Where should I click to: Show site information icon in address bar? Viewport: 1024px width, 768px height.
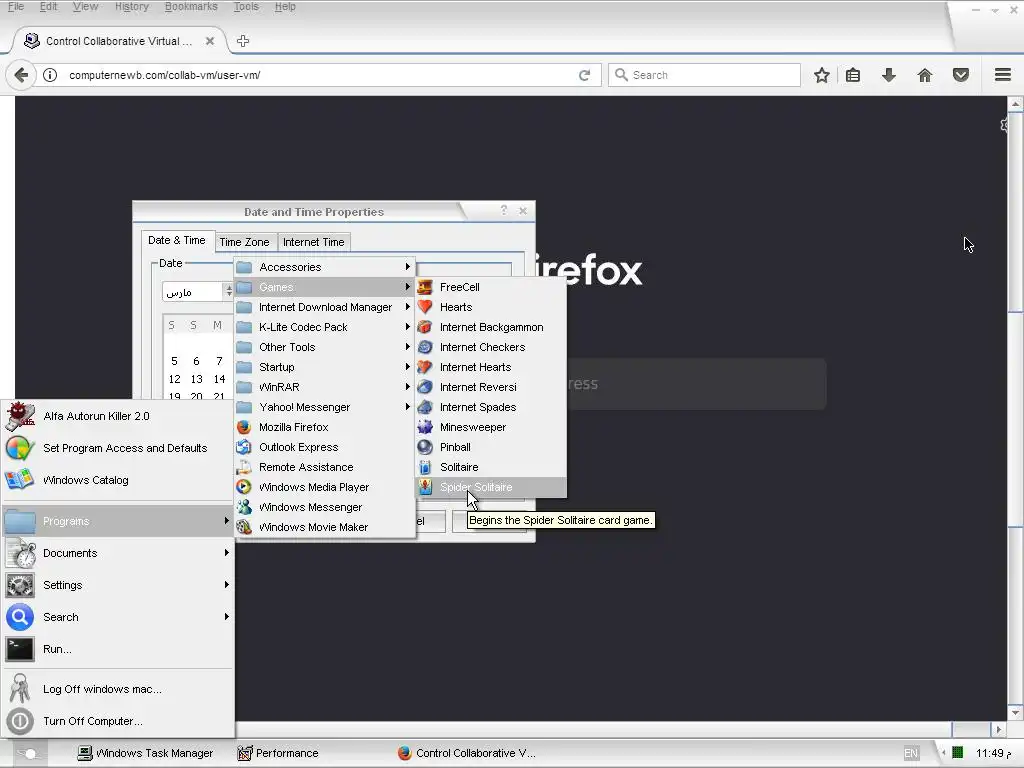(50, 75)
